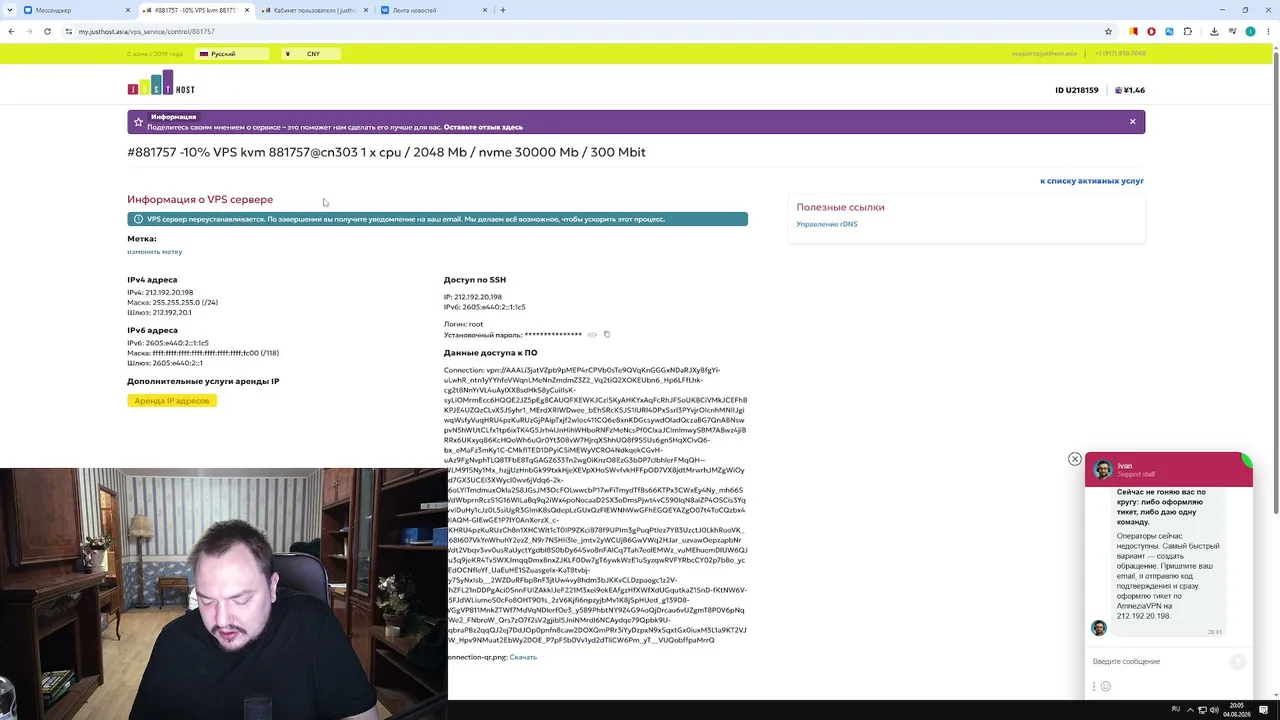Screen dimensions: 1280x720
Task: Click the support email in header
Action: pyautogui.click(x=1044, y=54)
